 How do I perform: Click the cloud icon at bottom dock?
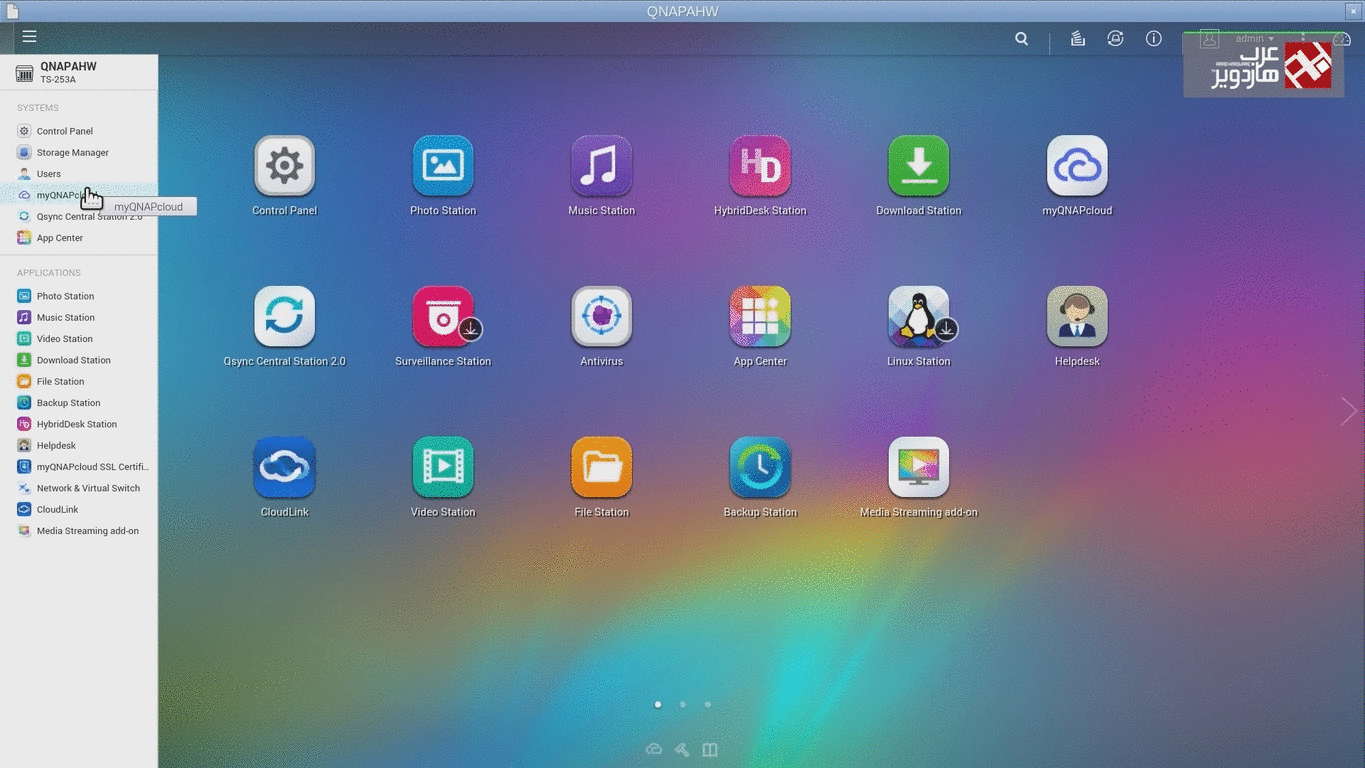pos(654,749)
